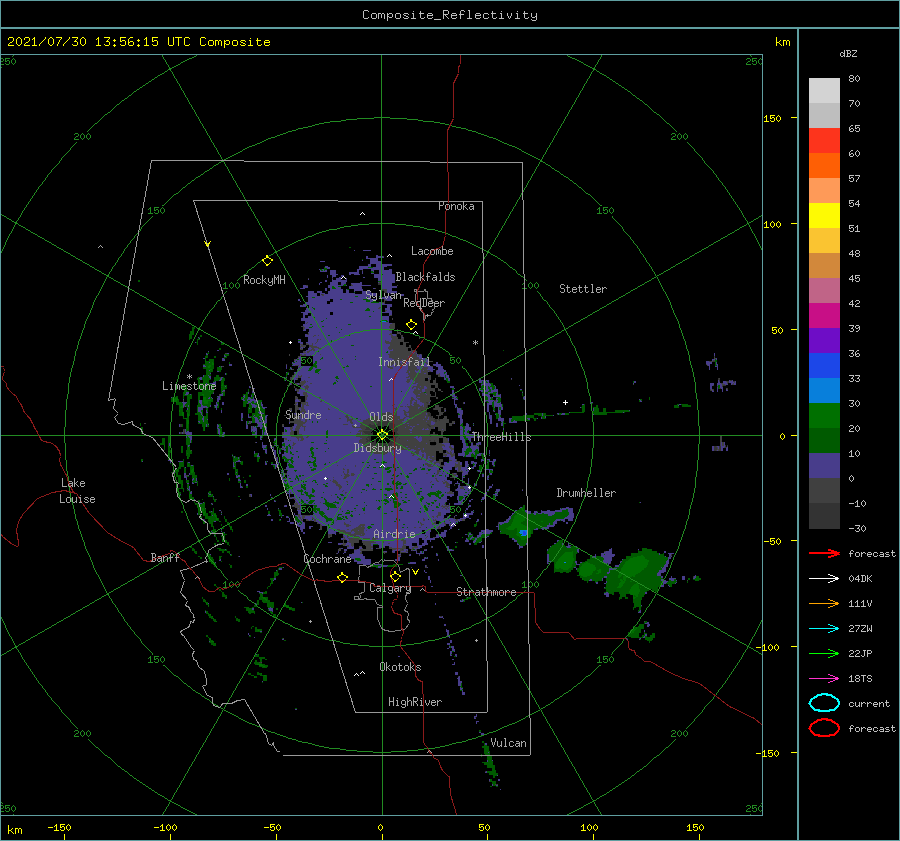Click the white plus marker west of Stettler
Image resolution: width=900 pixels, height=841 pixels.
[565, 402]
